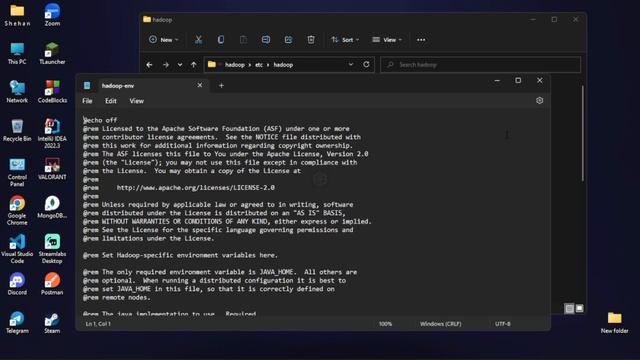Click the '@echo off' first line
Viewport: 640px width, 360px height.
(100, 120)
